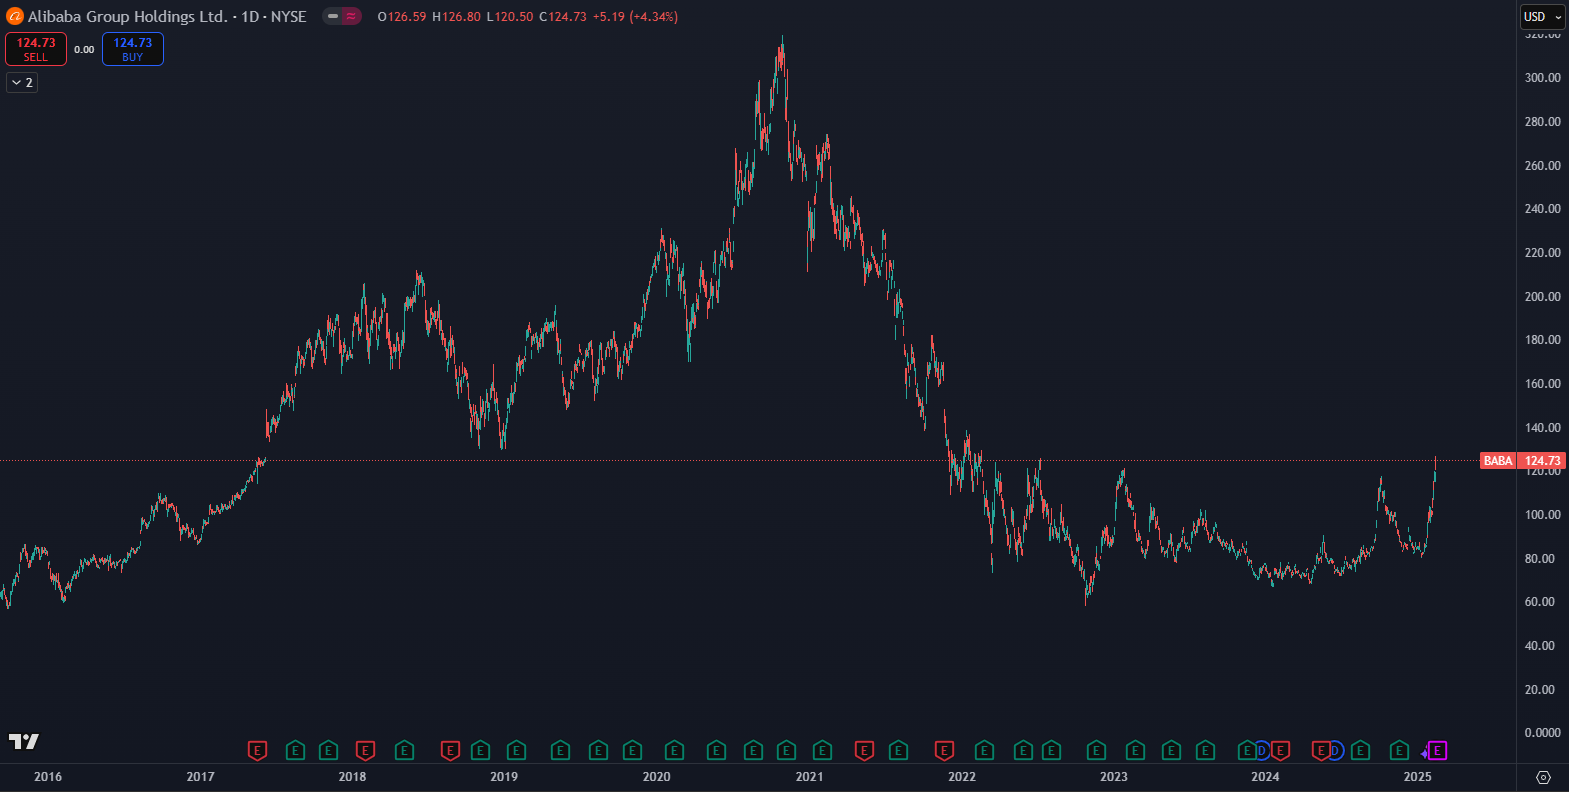Click the 1D interval label in title
The width and height of the screenshot is (1569, 792).
click(x=250, y=17)
